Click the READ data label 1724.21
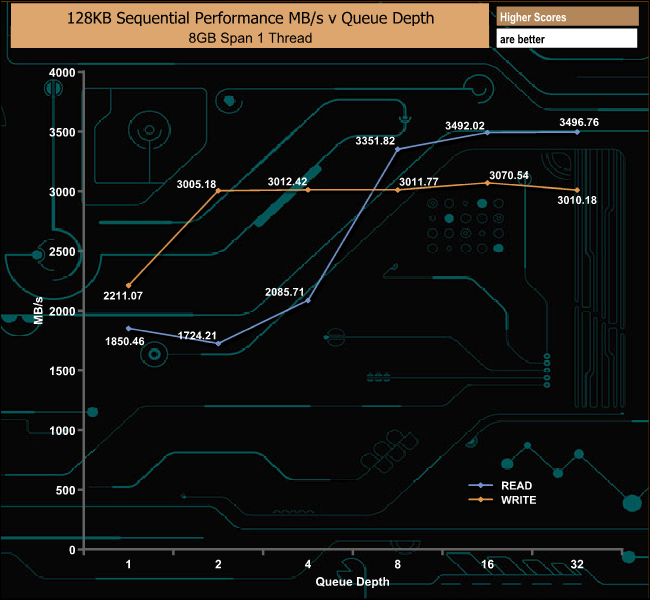The height and width of the screenshot is (600, 650). [197, 335]
